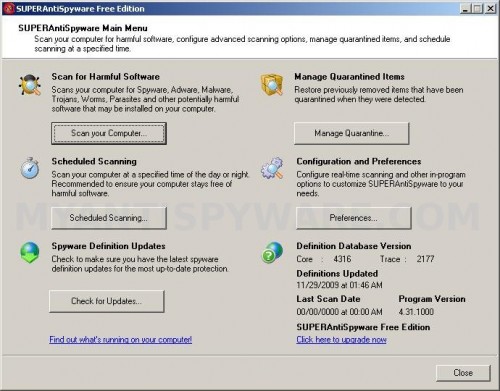Start scan with Scan your Computer button
Viewport: 500px width, 391px height.
109,133
